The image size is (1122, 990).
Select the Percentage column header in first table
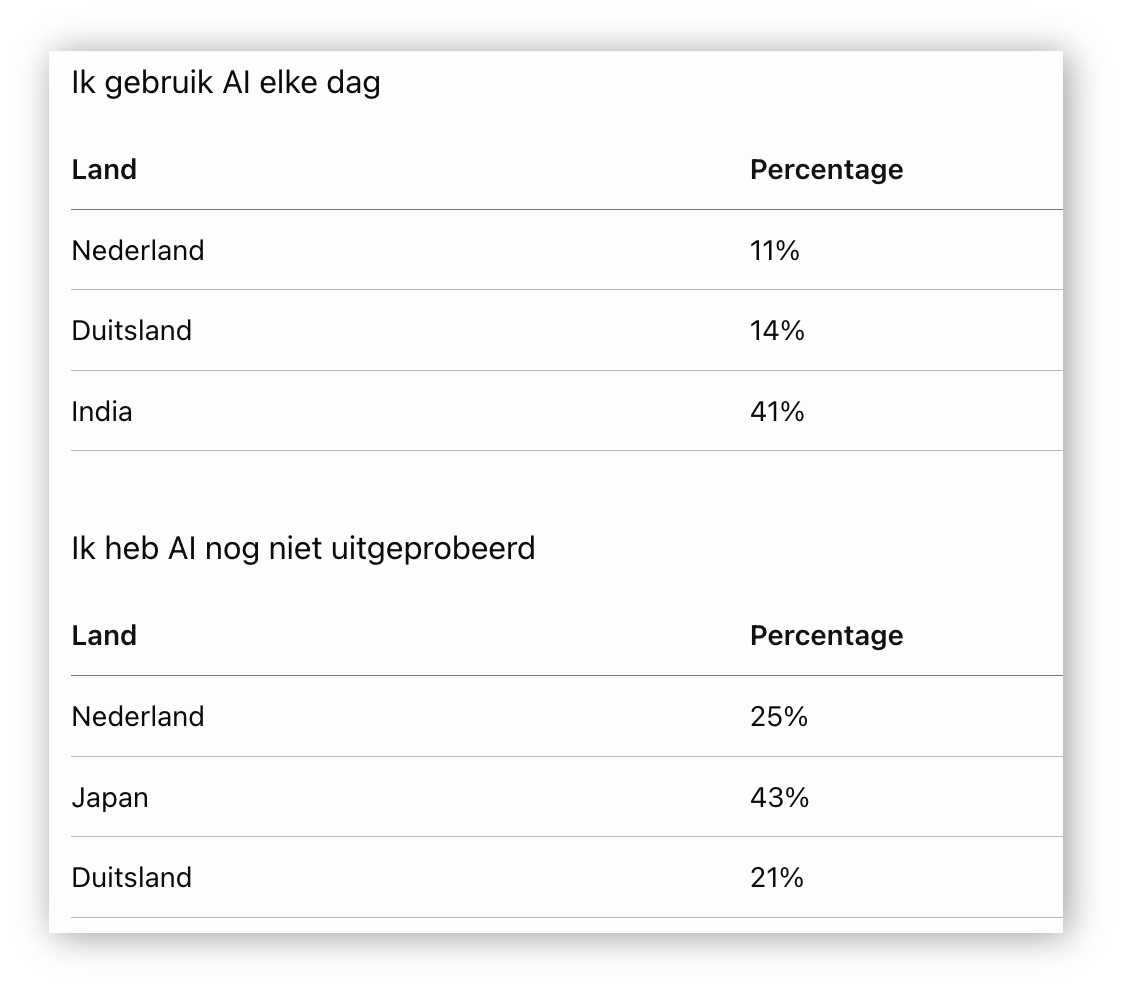coord(826,170)
